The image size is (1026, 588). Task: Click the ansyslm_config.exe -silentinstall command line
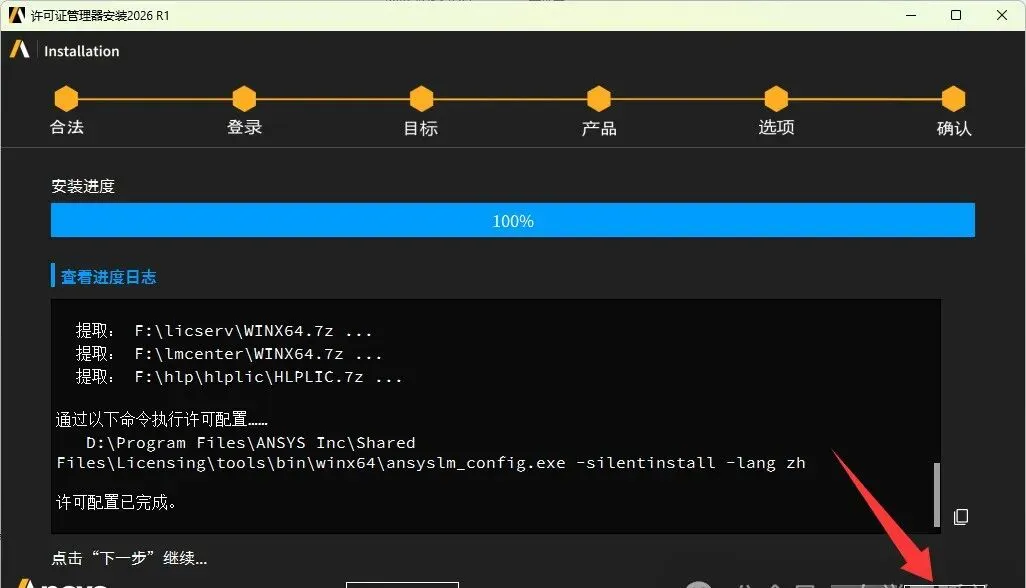[x=431, y=463]
